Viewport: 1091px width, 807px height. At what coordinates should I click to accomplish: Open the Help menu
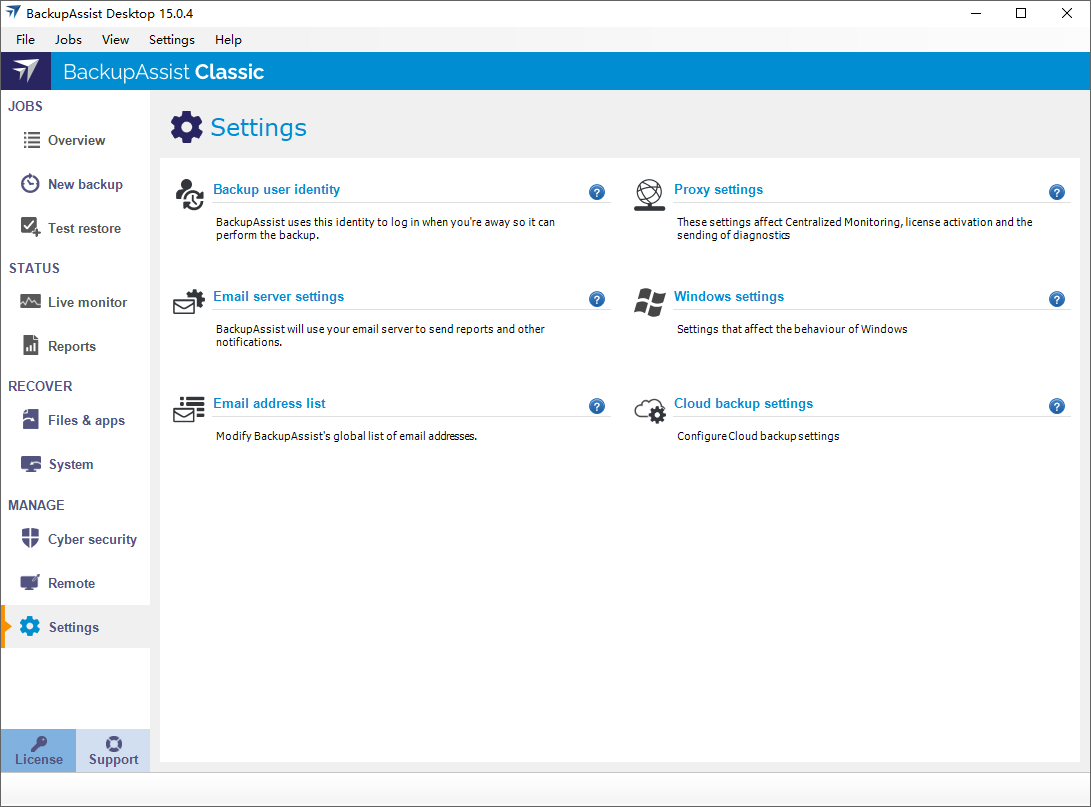[228, 40]
